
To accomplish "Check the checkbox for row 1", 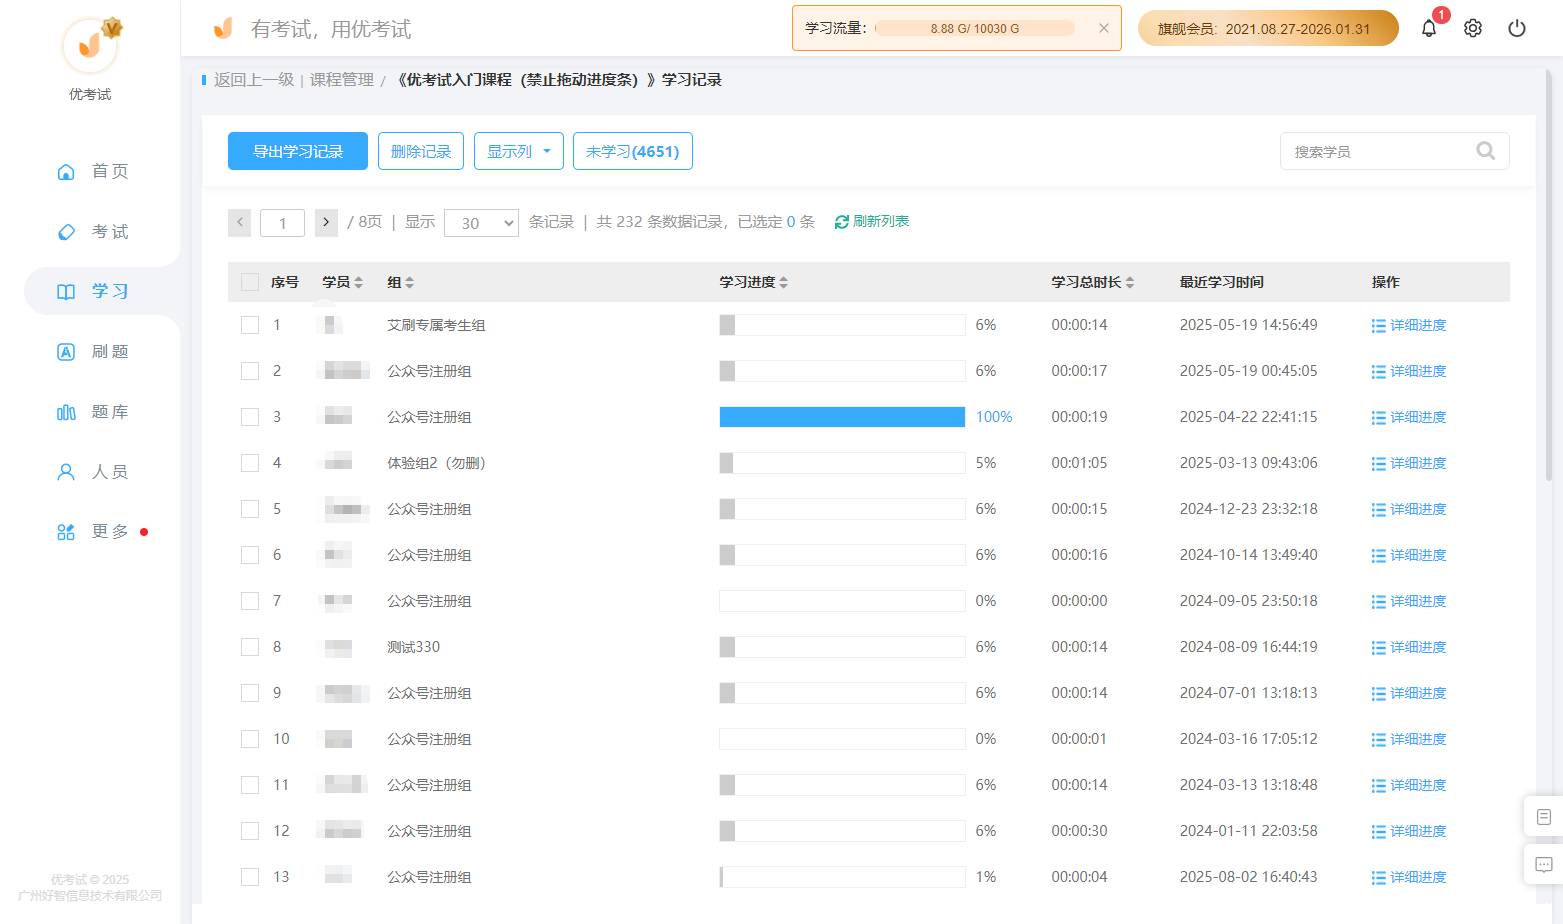I will 250,325.
